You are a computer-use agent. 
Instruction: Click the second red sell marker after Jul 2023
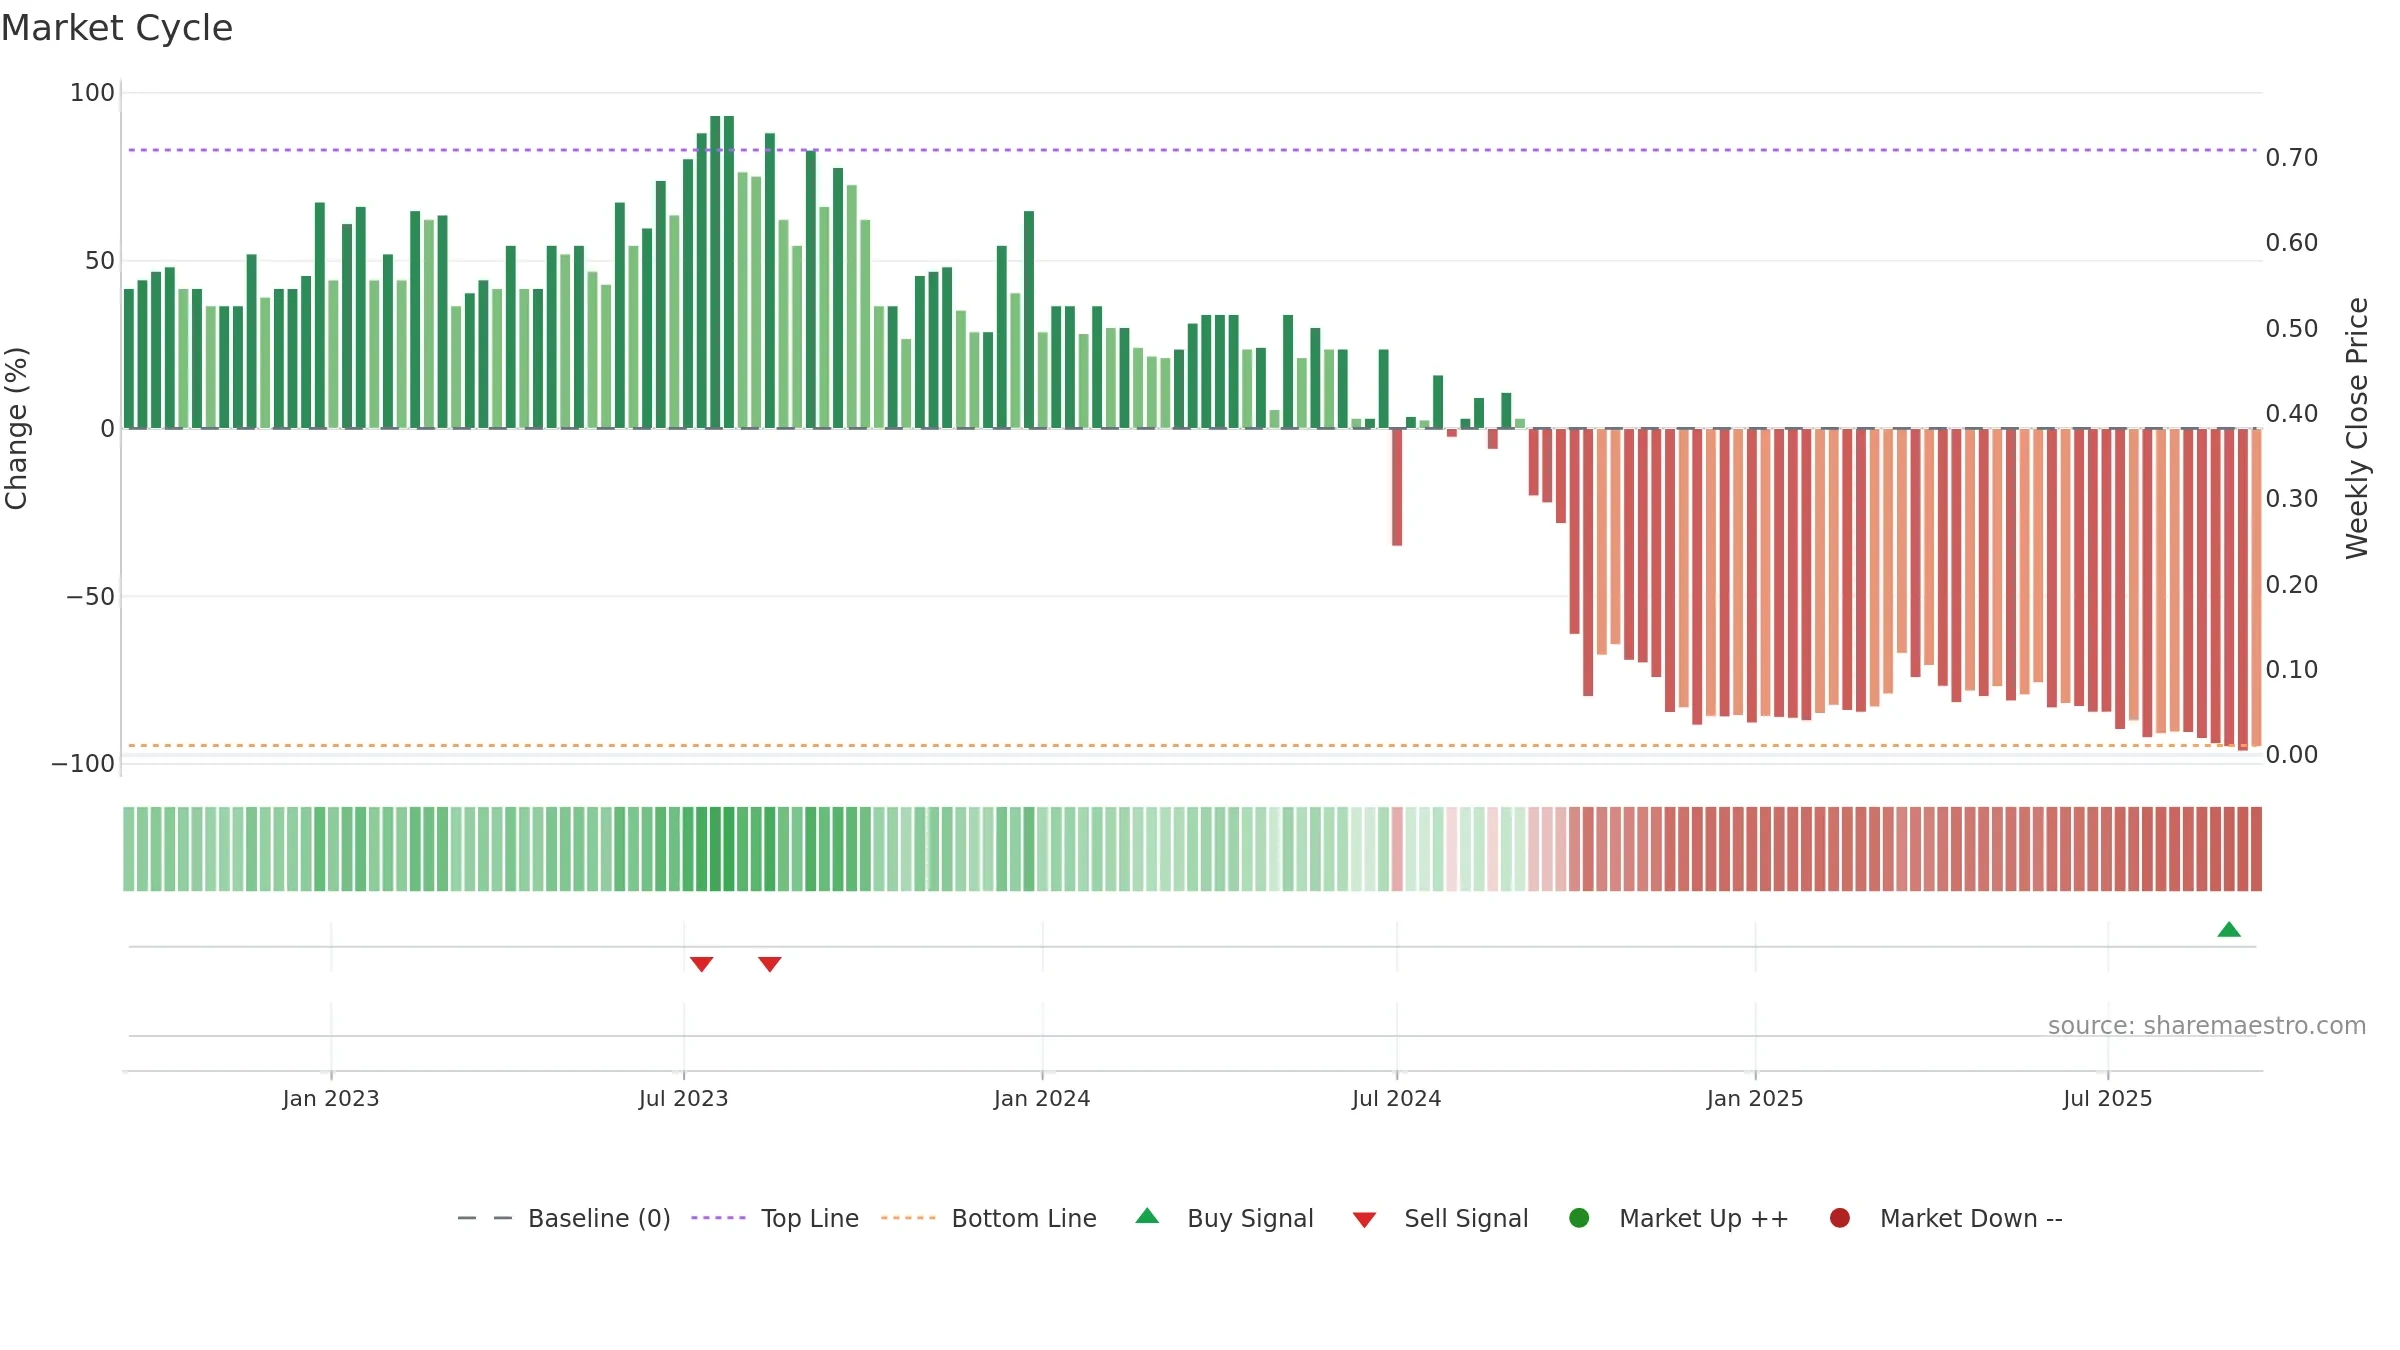tap(769, 964)
